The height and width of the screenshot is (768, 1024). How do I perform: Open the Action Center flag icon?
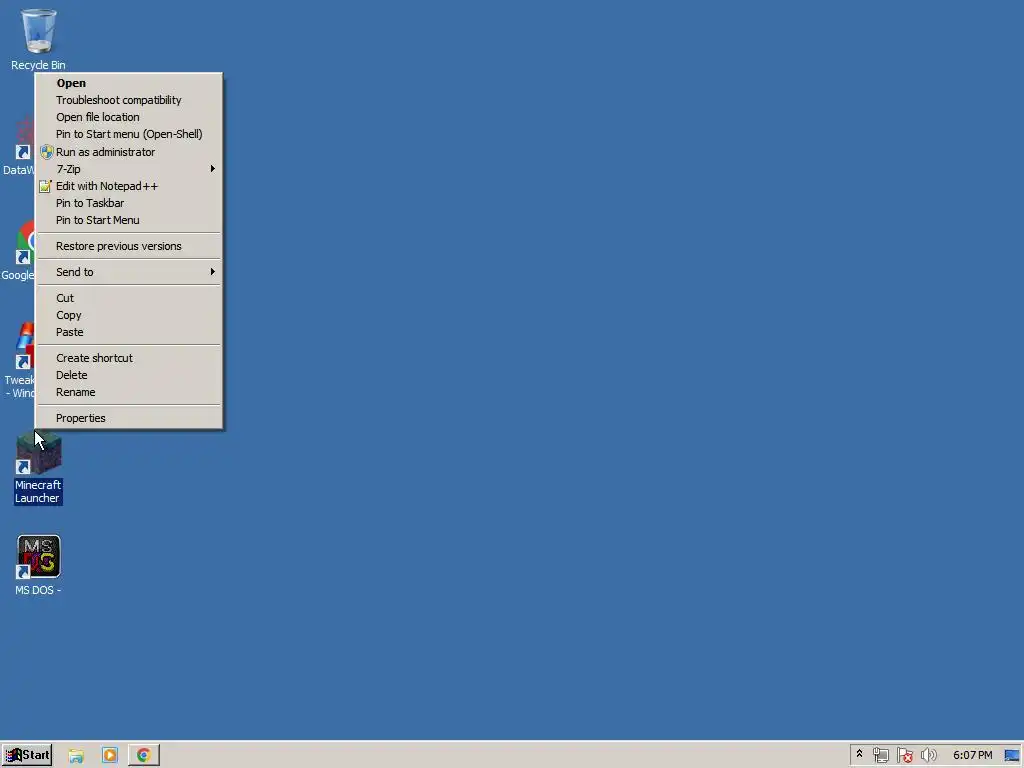[905, 756]
